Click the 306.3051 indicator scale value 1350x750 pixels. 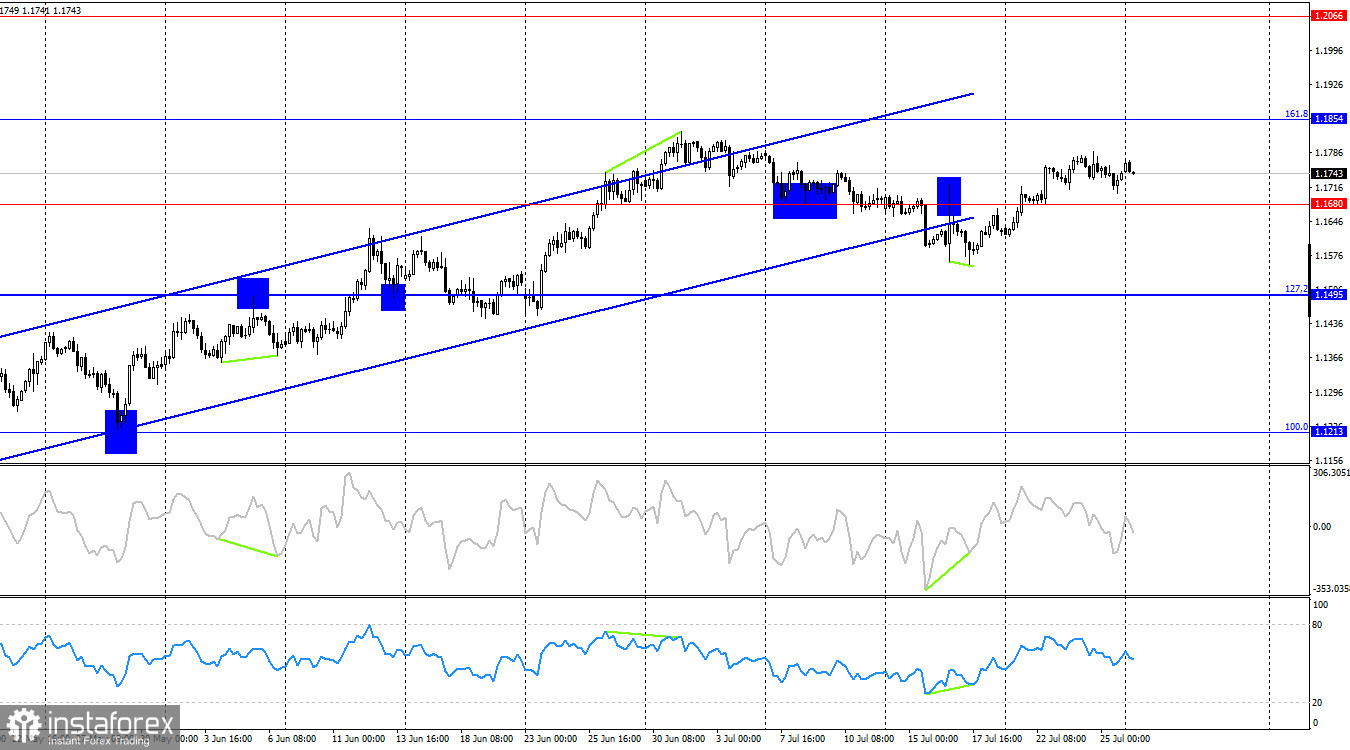coord(1330,473)
